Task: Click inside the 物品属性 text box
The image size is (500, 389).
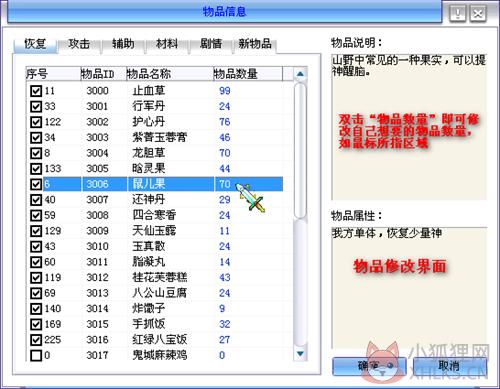Action: pos(409,288)
